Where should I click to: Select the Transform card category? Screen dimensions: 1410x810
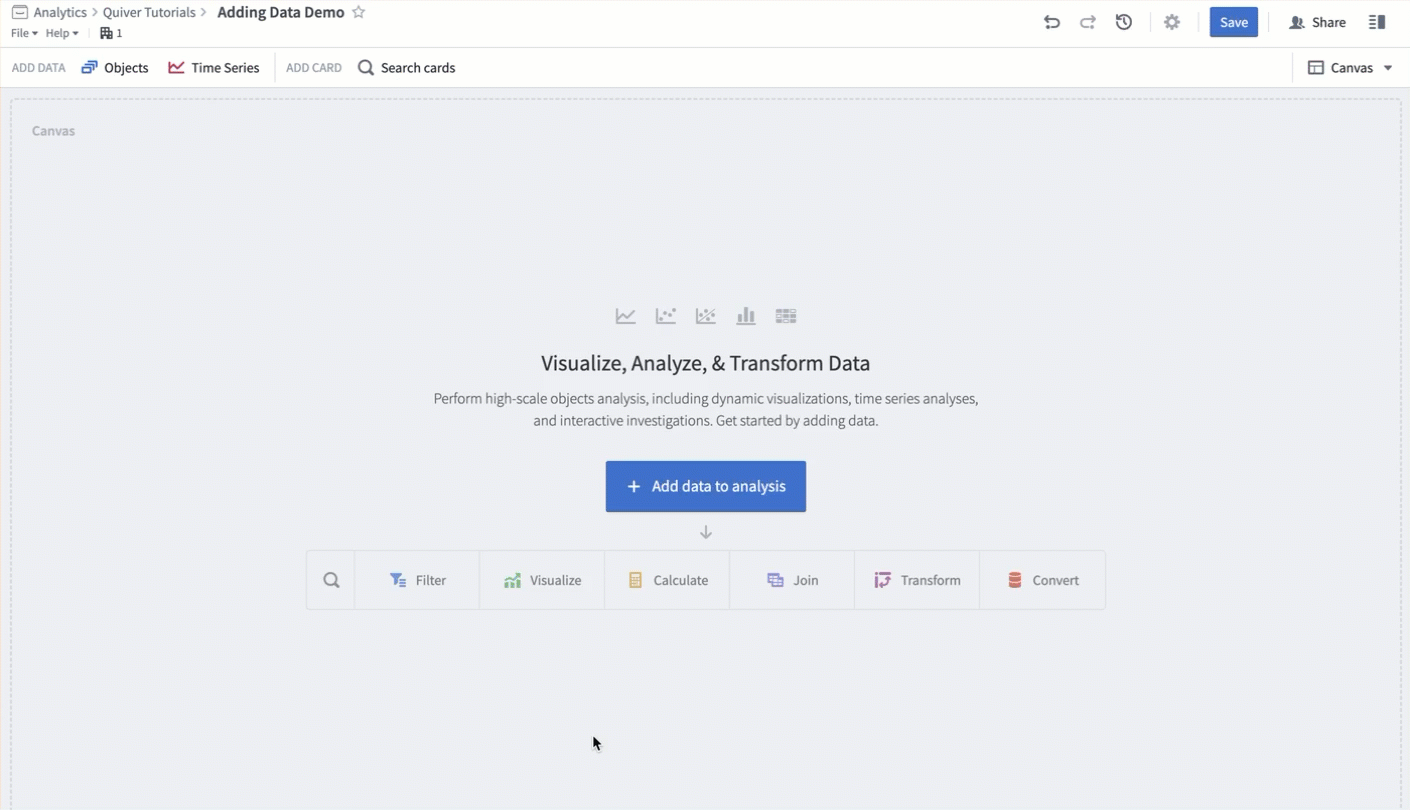[x=917, y=580]
